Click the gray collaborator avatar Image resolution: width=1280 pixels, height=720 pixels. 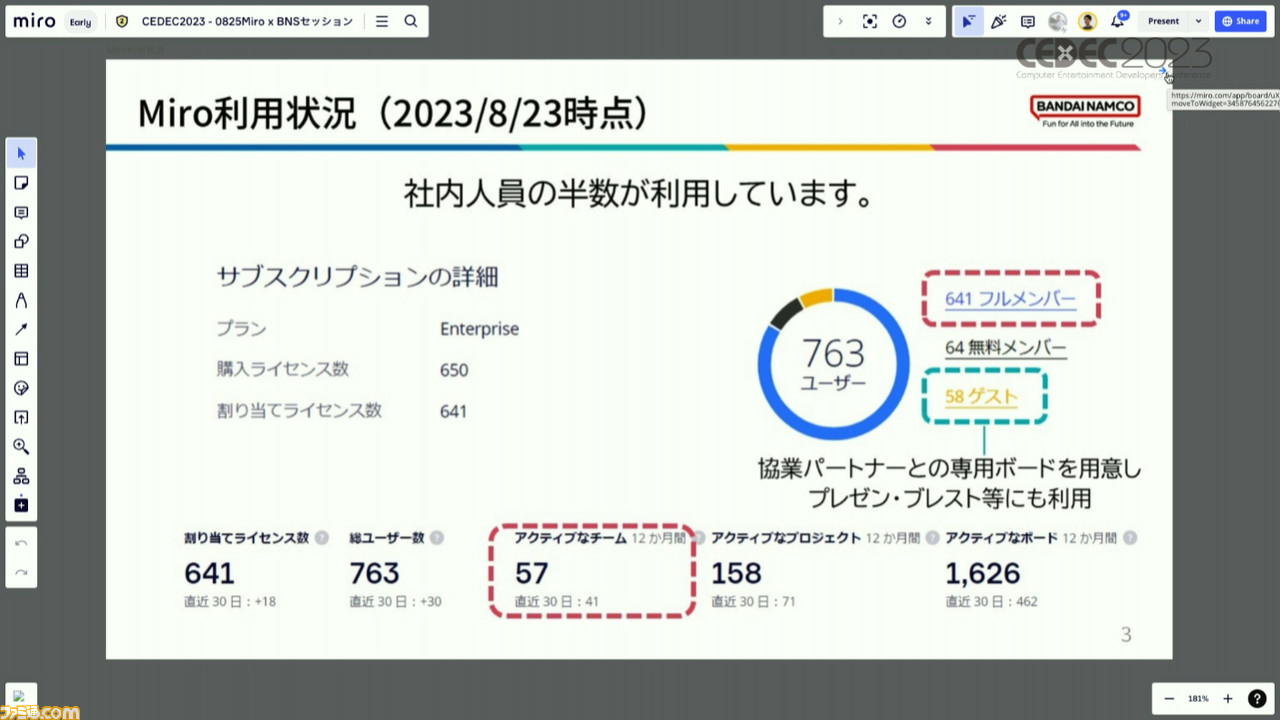click(x=1057, y=21)
